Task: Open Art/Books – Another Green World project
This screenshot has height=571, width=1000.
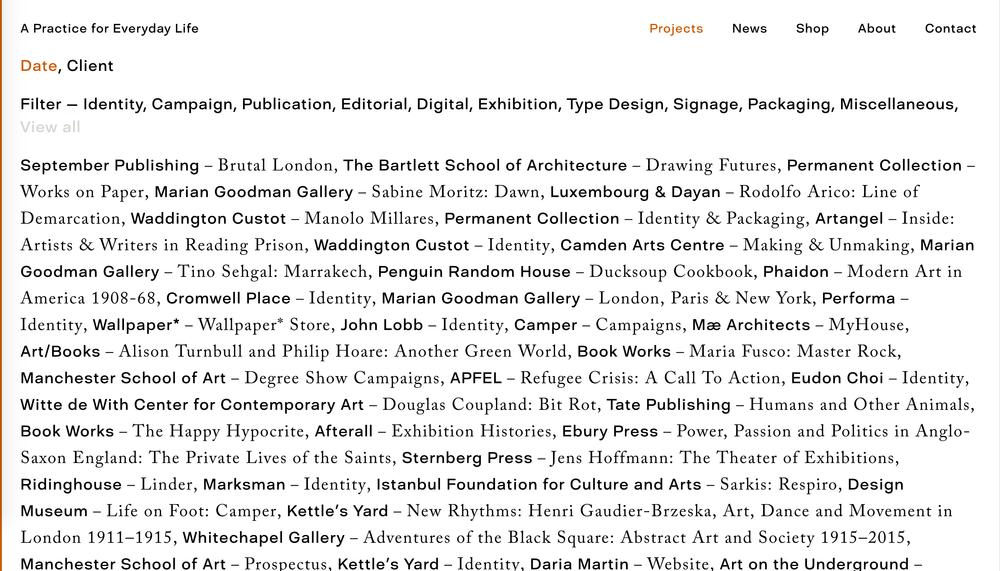Action: click(x=293, y=352)
